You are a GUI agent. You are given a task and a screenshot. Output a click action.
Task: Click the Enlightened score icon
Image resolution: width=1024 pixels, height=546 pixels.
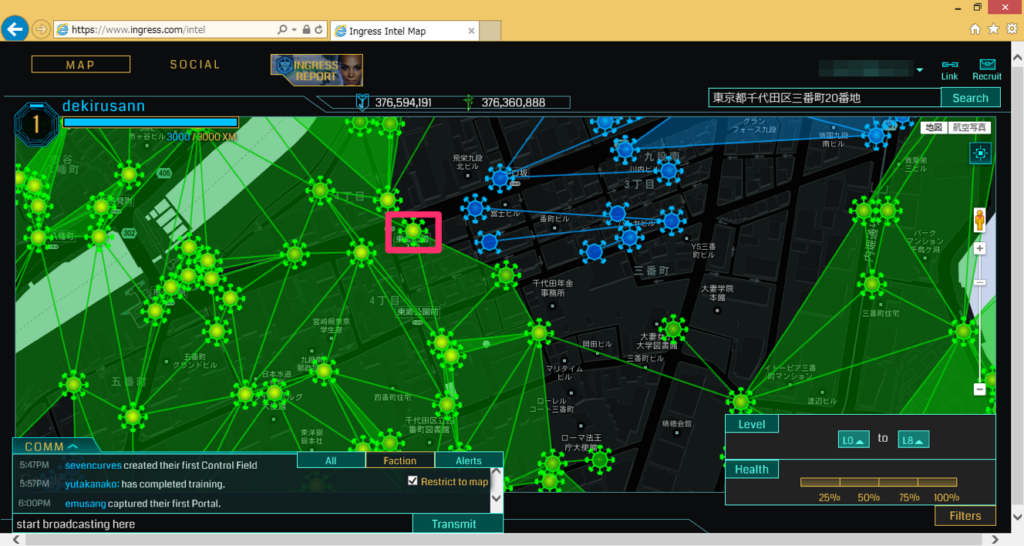(x=468, y=102)
